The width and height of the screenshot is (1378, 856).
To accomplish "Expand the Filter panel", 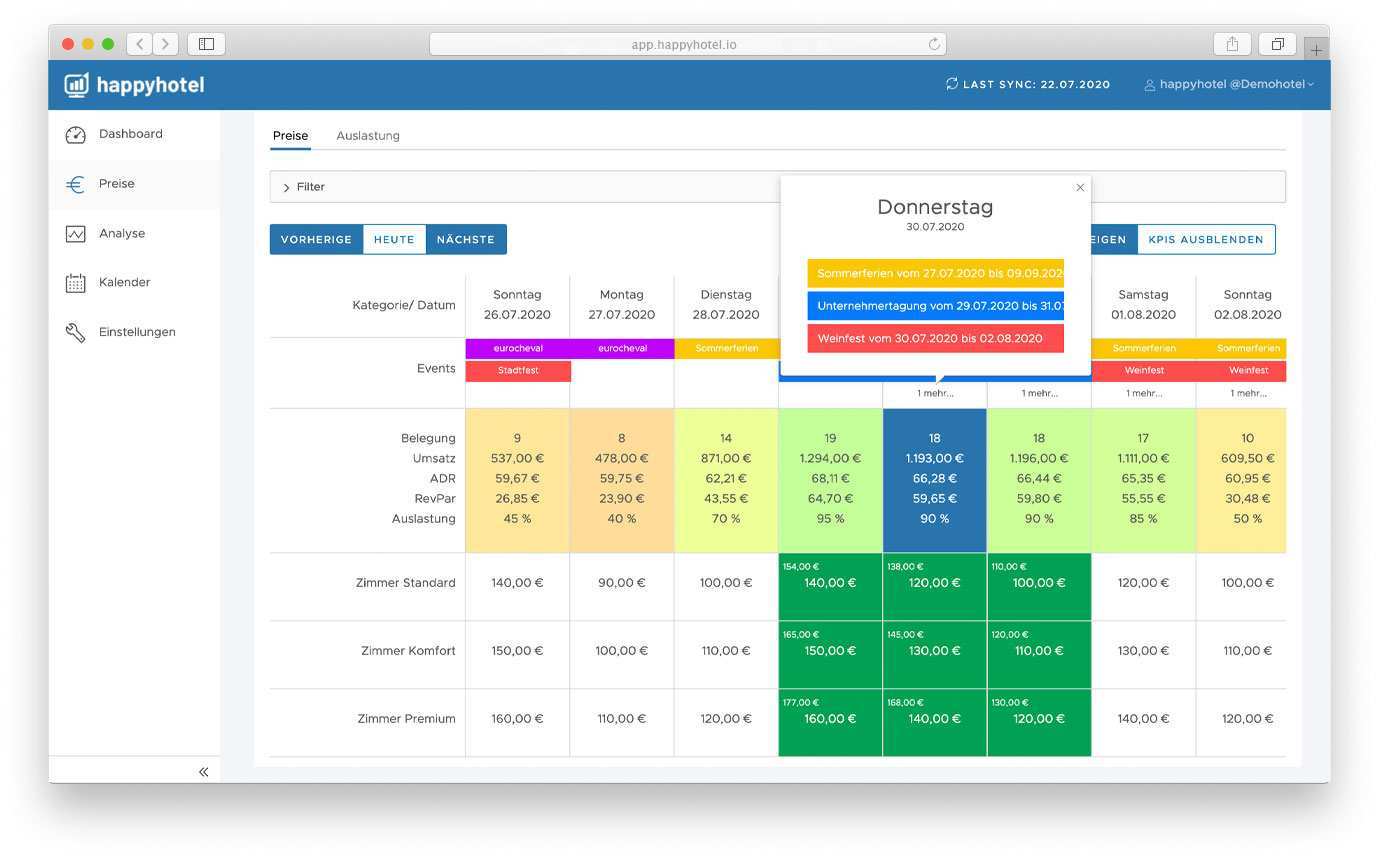I will coord(286,188).
